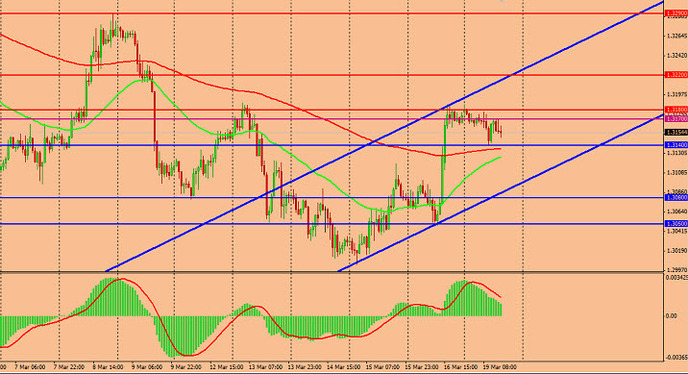The width and height of the screenshot is (688, 374).
Task: Click the 1.31085 price scale value
Action: click(x=677, y=173)
